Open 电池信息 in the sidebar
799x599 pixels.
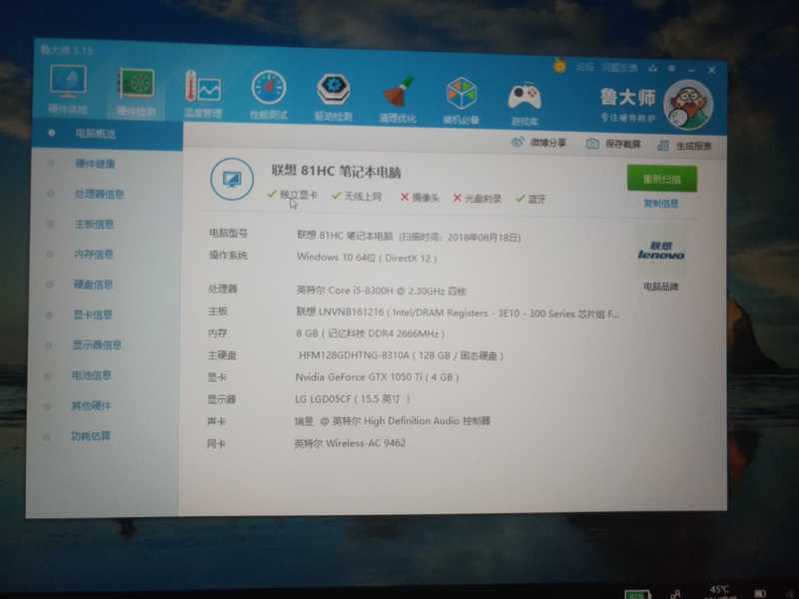(91, 376)
